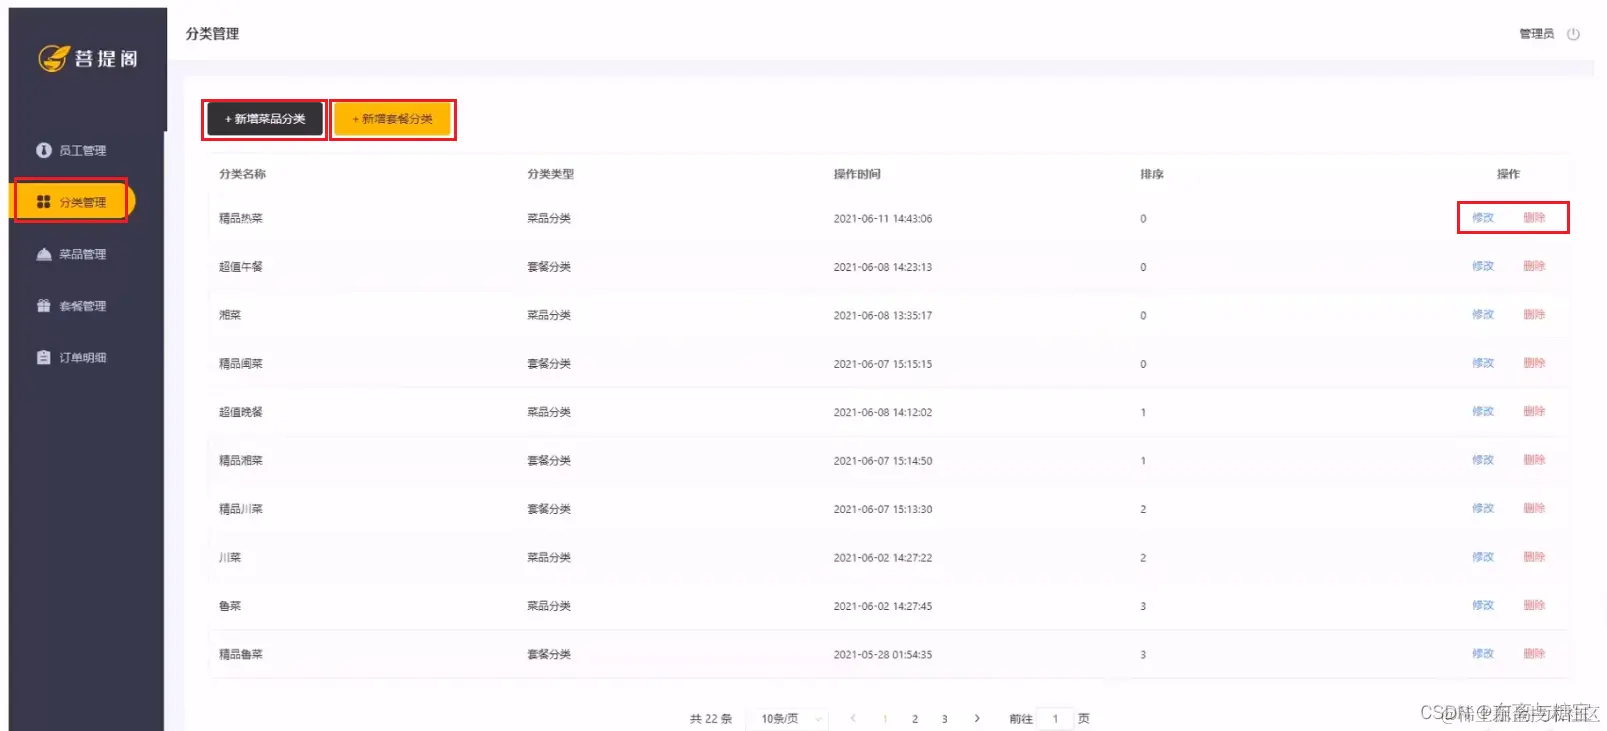The height and width of the screenshot is (731, 1607).
Task: Go to page 3 in pagination
Action: (944, 719)
